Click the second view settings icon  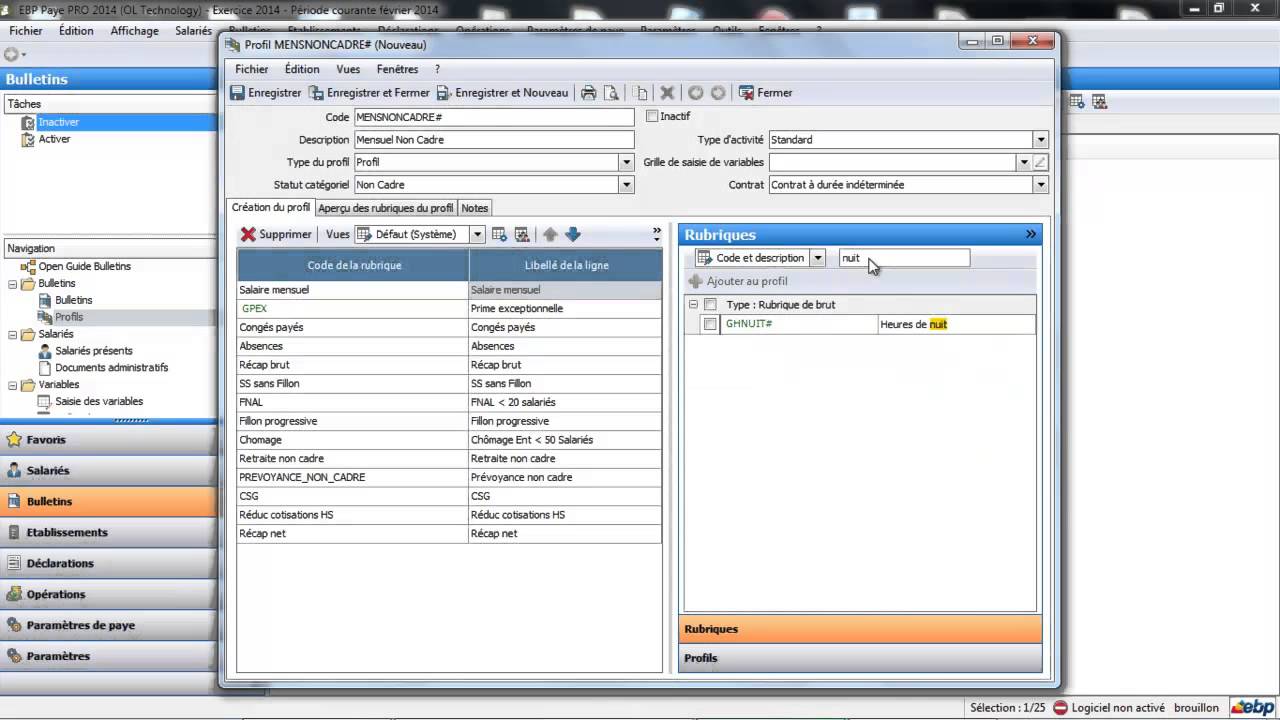[521, 234]
